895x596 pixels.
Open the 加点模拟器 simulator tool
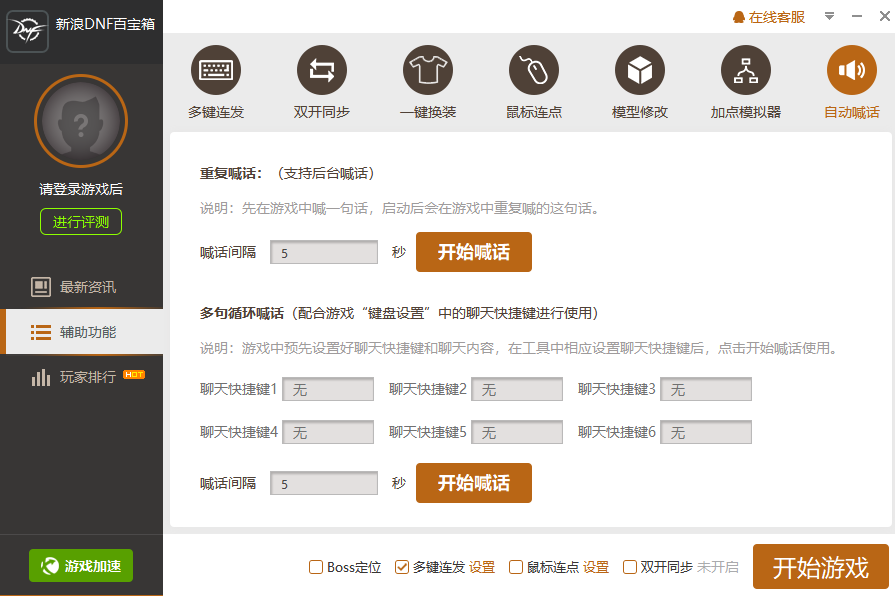pos(743,70)
